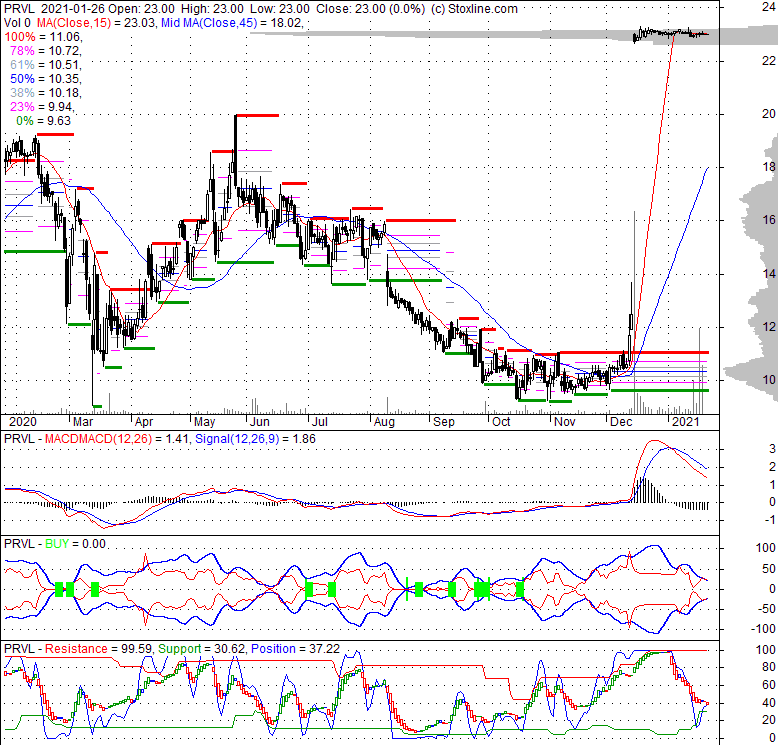Screen dimensions: 780x745
Task: Click the long red resistance line near 11 in December
Action: pyautogui.click(x=633, y=353)
